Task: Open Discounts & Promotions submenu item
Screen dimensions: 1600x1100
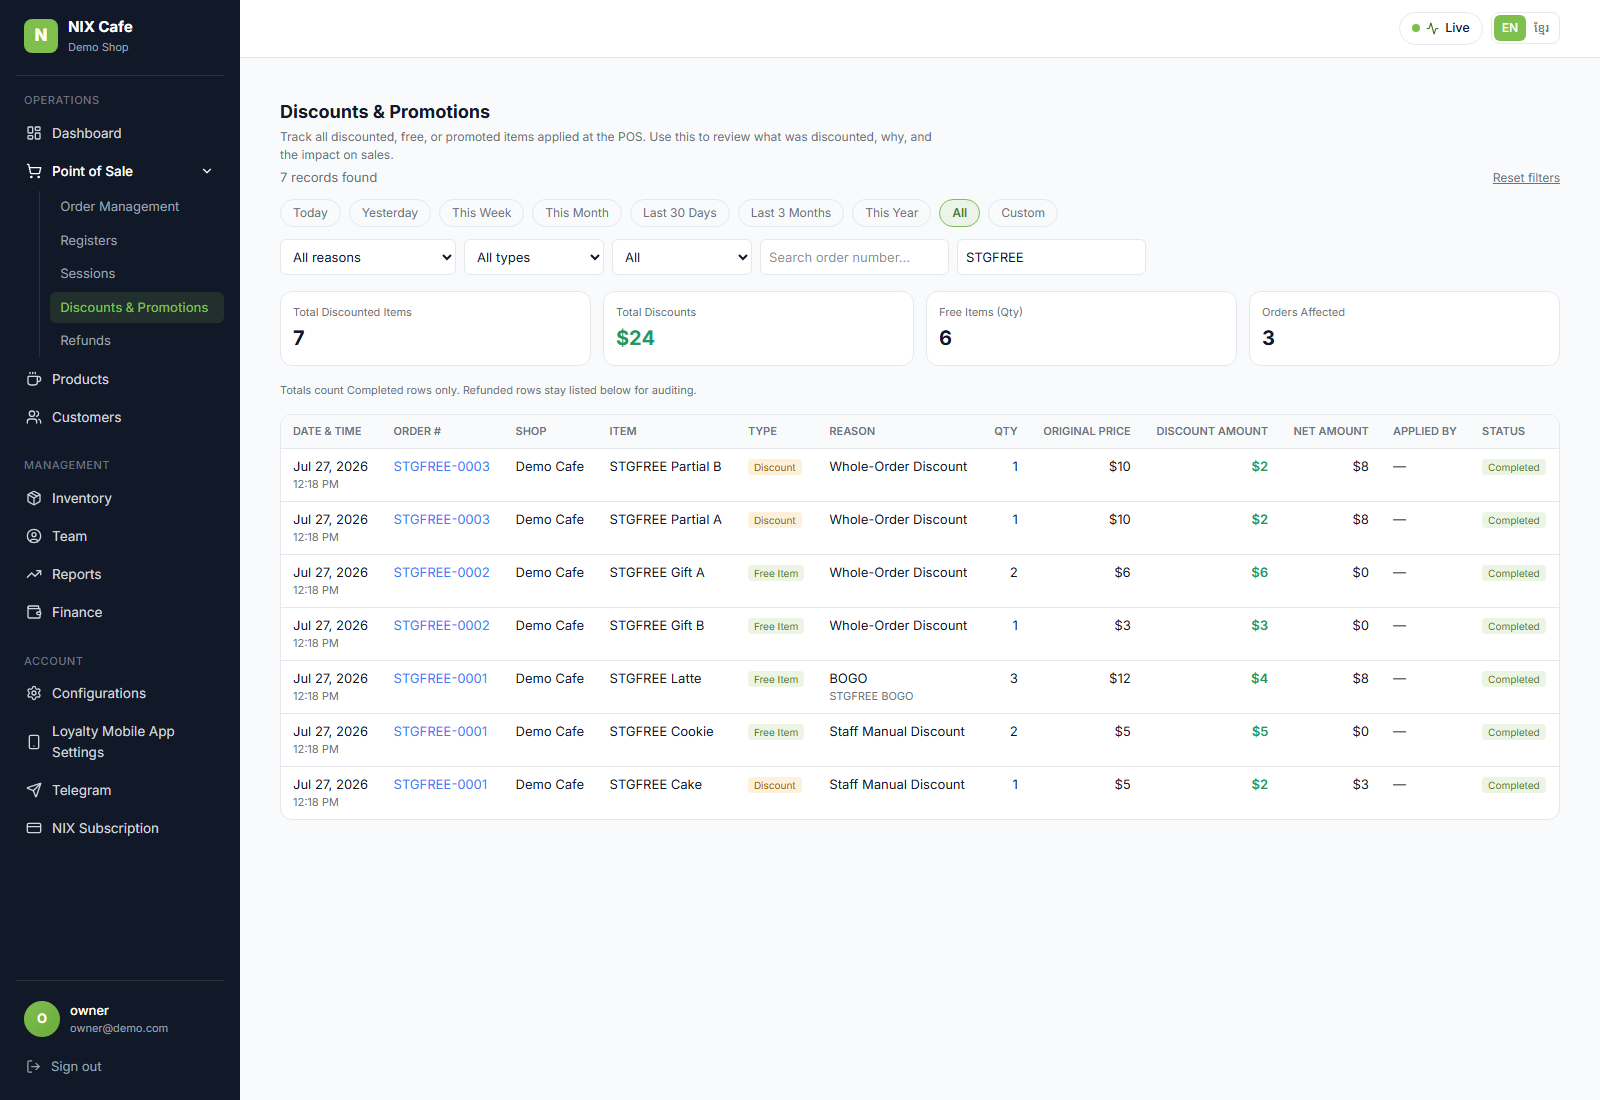Action: coord(137,307)
